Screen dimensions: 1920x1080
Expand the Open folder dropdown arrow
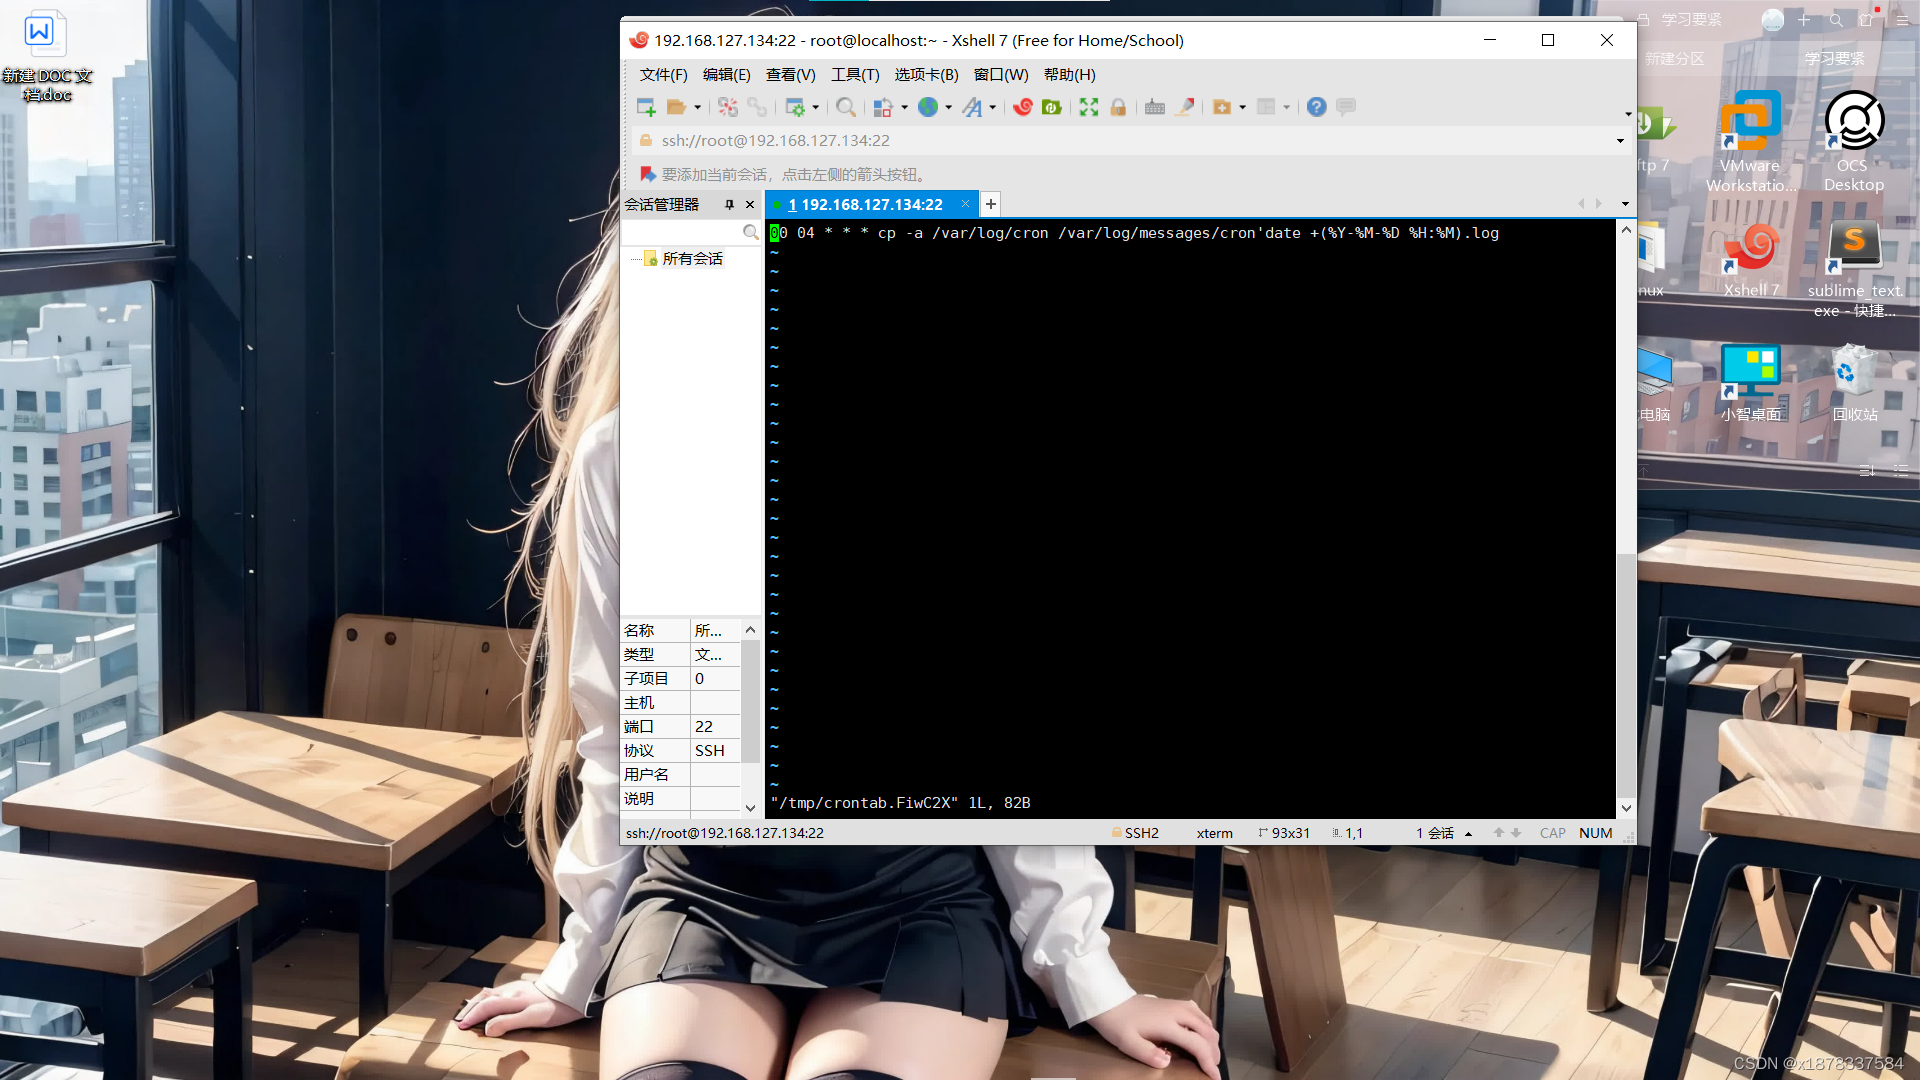[698, 108]
